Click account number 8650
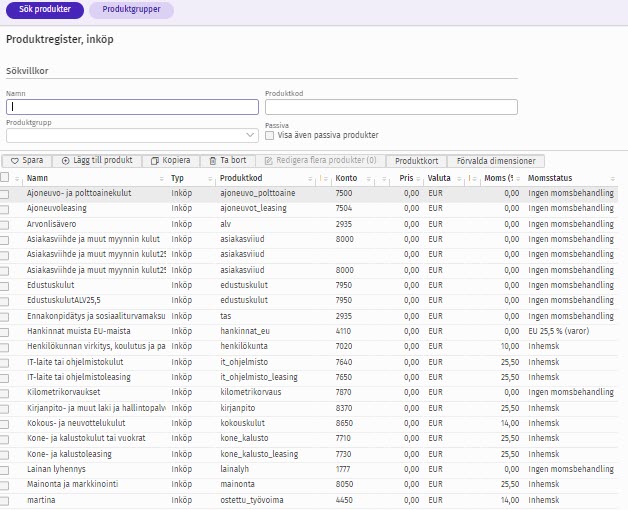 [x=344, y=423]
